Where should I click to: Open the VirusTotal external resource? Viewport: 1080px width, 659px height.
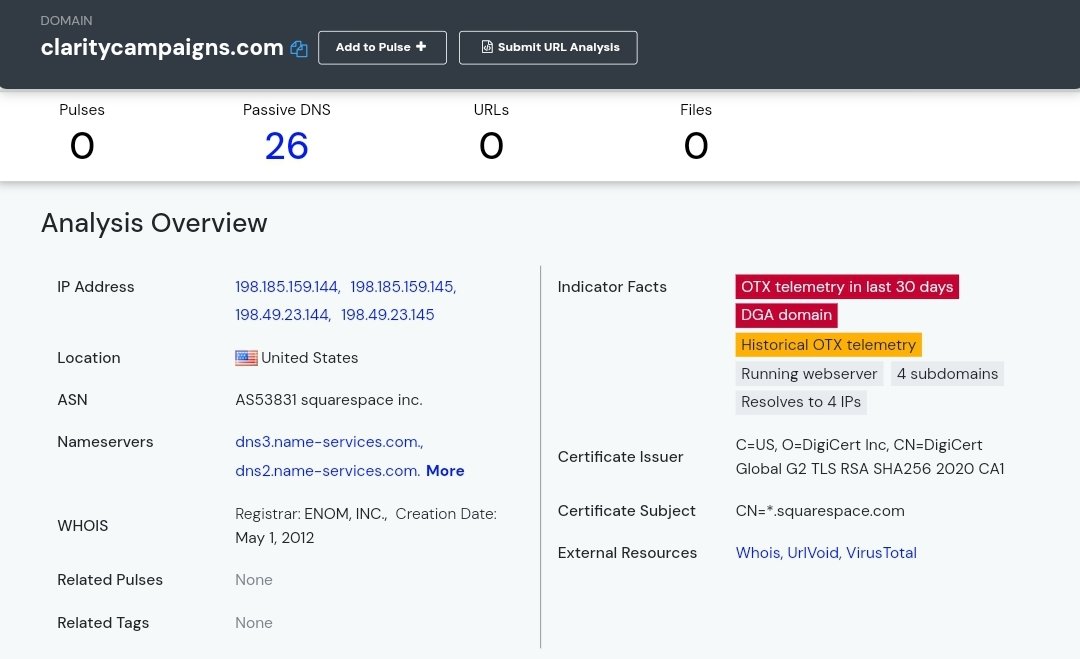tap(881, 553)
